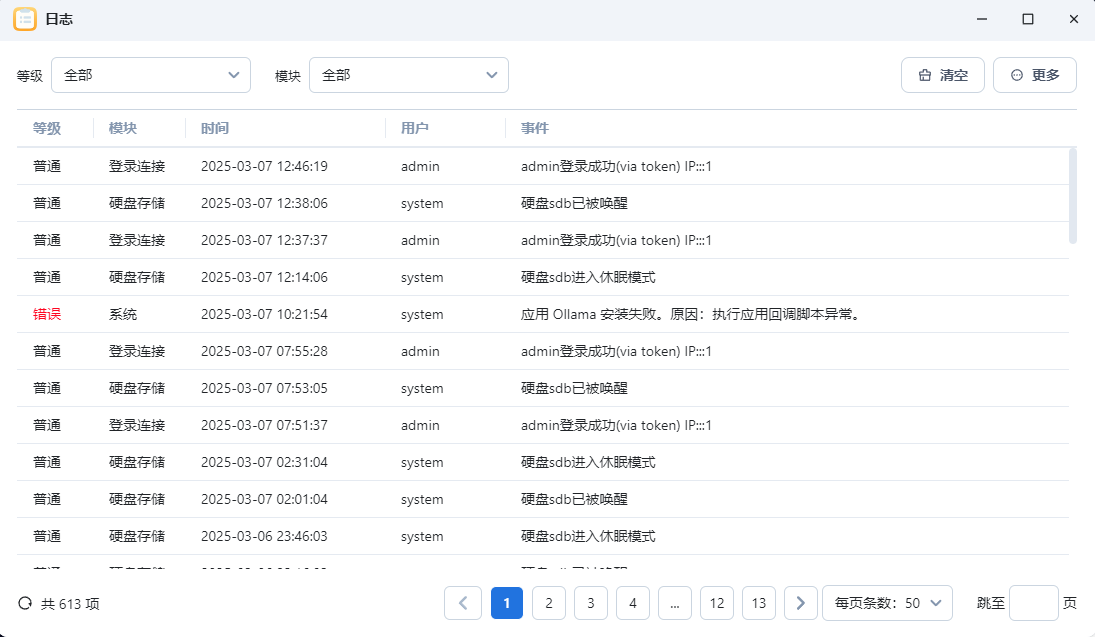The height and width of the screenshot is (637, 1095).
Task: Jump to last page 13
Action: pos(759,603)
